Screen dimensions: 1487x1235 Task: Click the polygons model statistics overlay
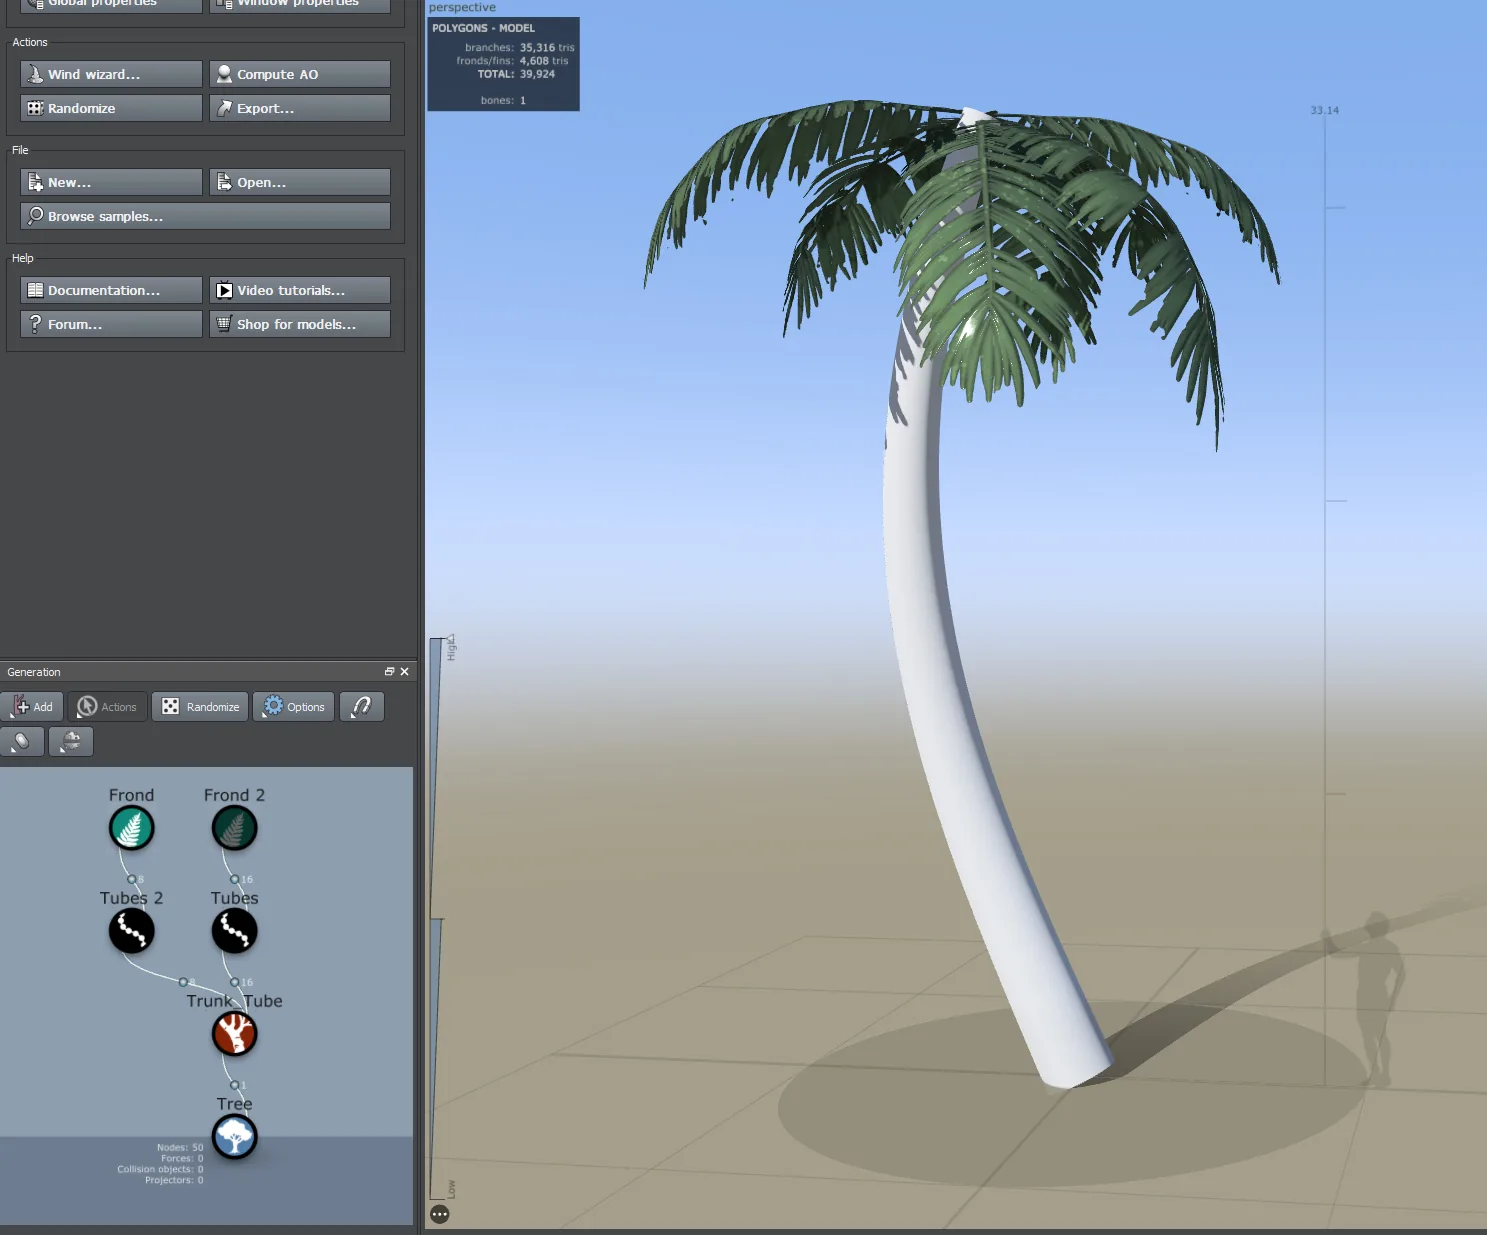503,64
